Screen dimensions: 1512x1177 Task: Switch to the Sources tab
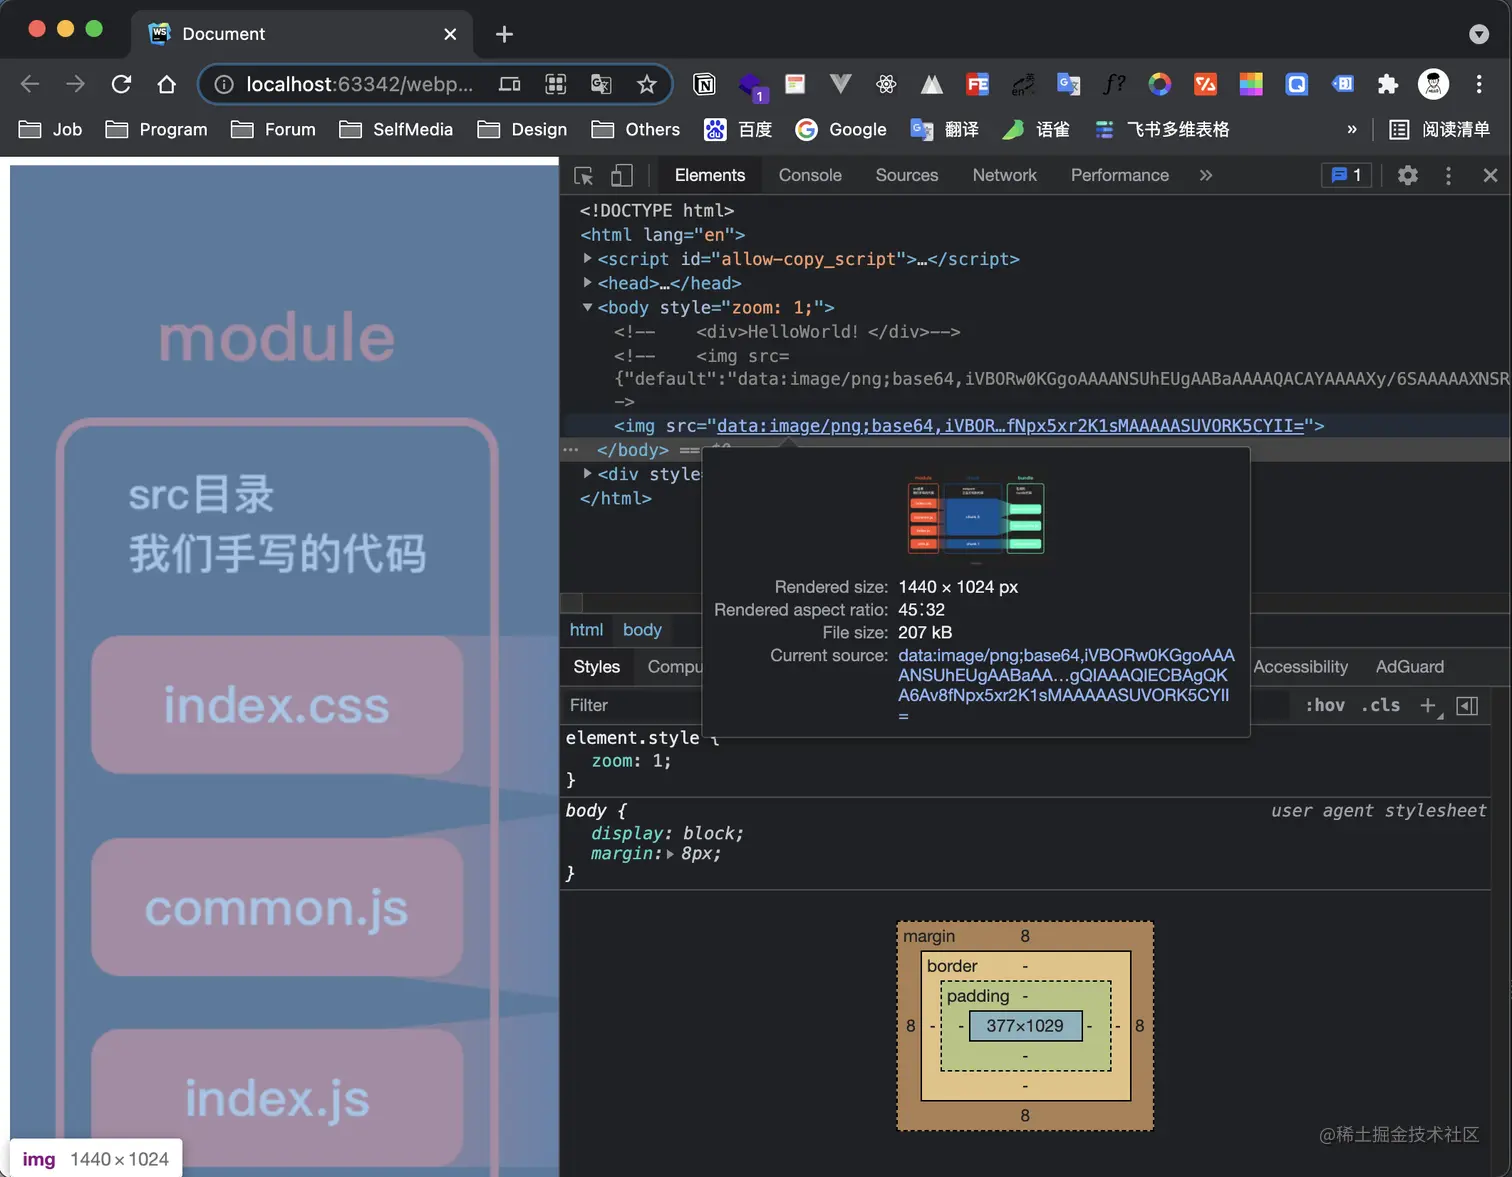coord(907,175)
